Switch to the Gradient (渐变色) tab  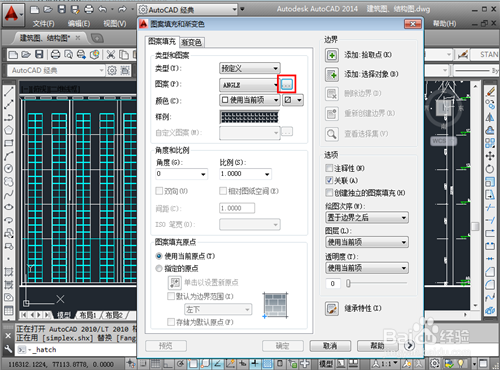191,42
